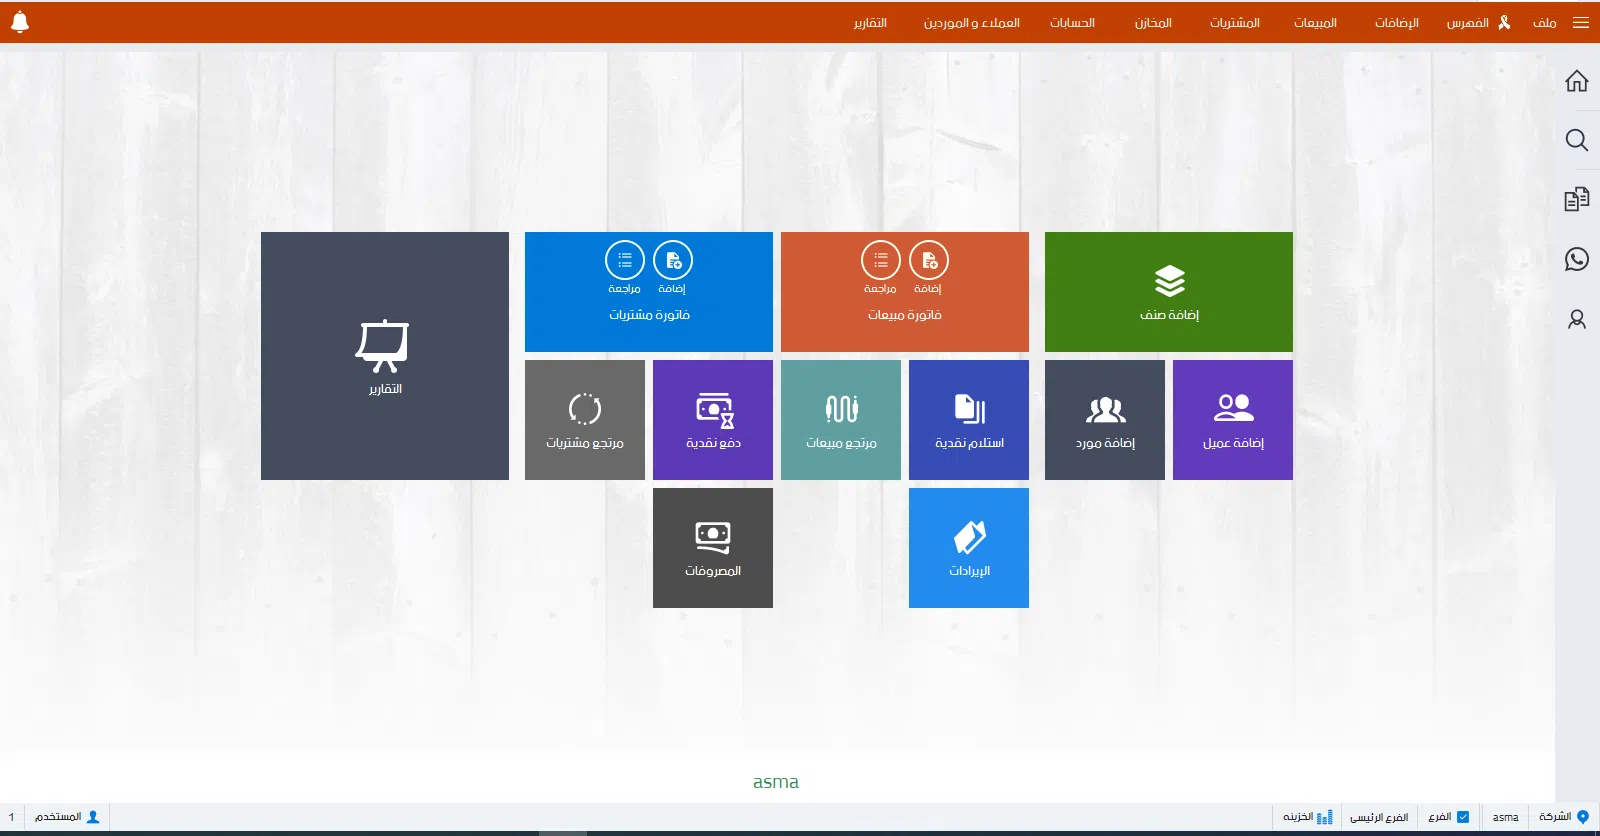This screenshot has height=836, width=1600.
Task: Click review icon on purchase invoice tile
Action: pos(625,261)
